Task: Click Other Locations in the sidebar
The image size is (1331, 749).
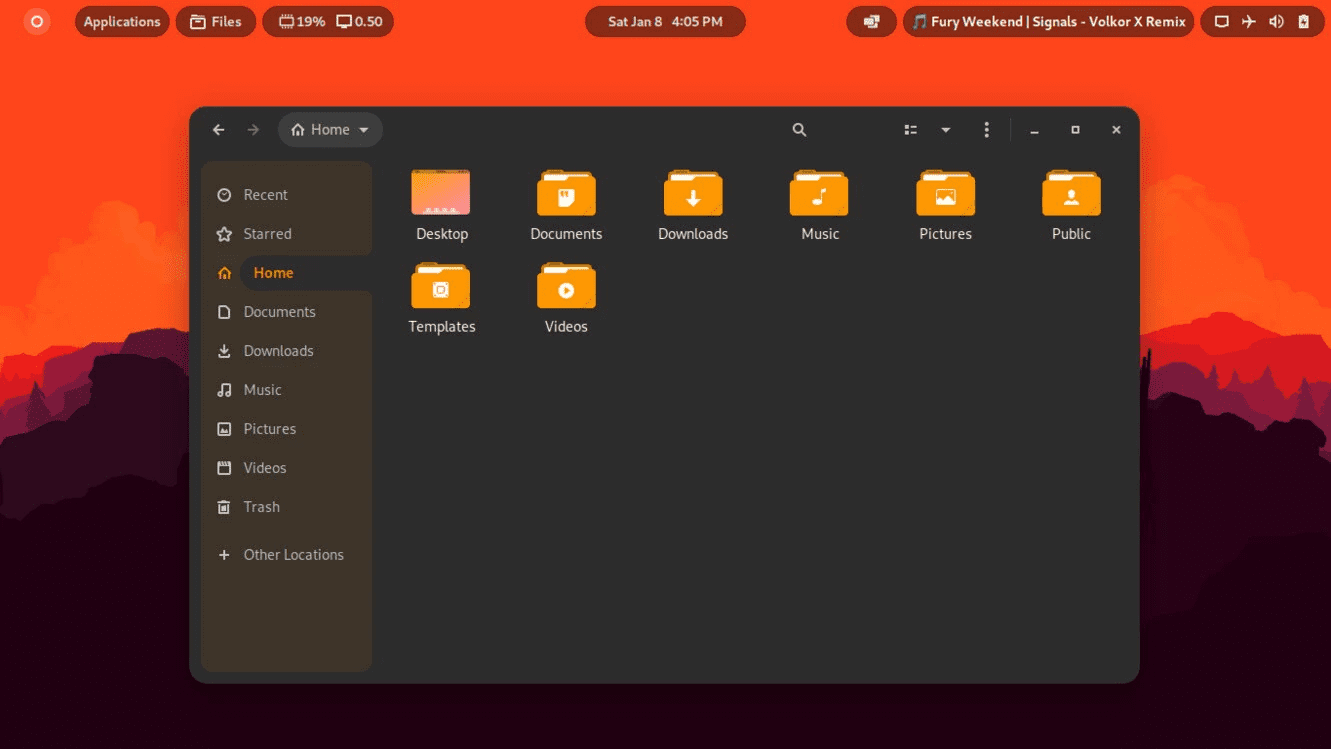Action: tap(293, 554)
